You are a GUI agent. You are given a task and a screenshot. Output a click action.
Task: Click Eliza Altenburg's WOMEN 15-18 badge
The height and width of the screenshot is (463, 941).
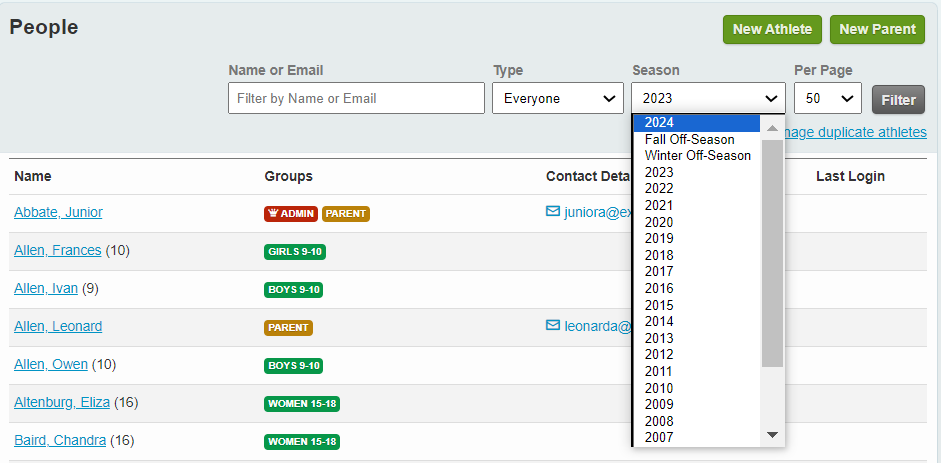click(302, 404)
